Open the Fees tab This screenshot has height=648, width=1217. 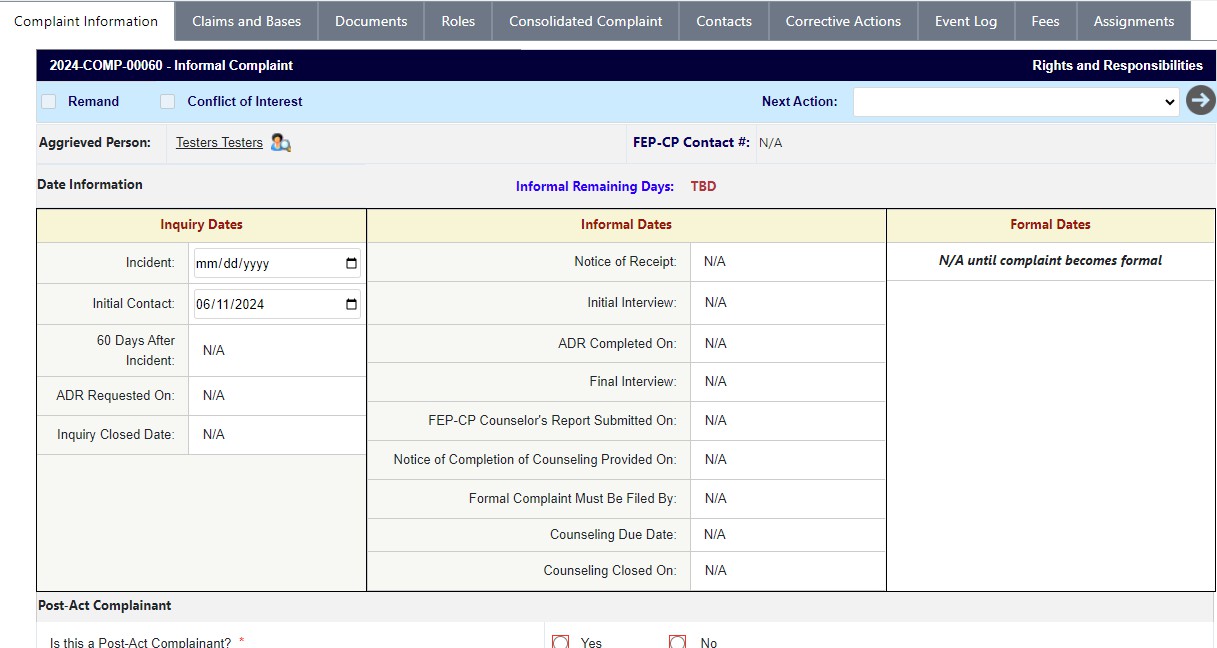(1045, 21)
